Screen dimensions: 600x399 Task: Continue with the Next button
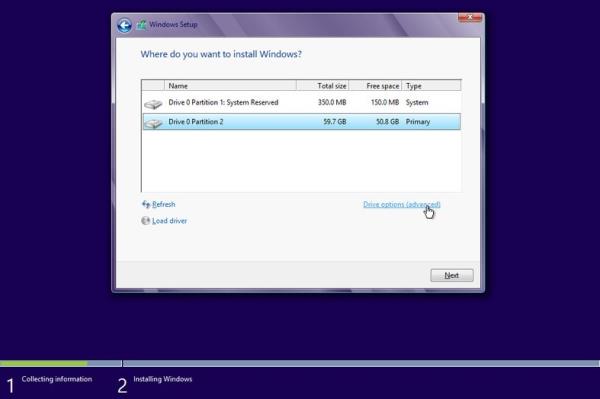click(x=452, y=275)
